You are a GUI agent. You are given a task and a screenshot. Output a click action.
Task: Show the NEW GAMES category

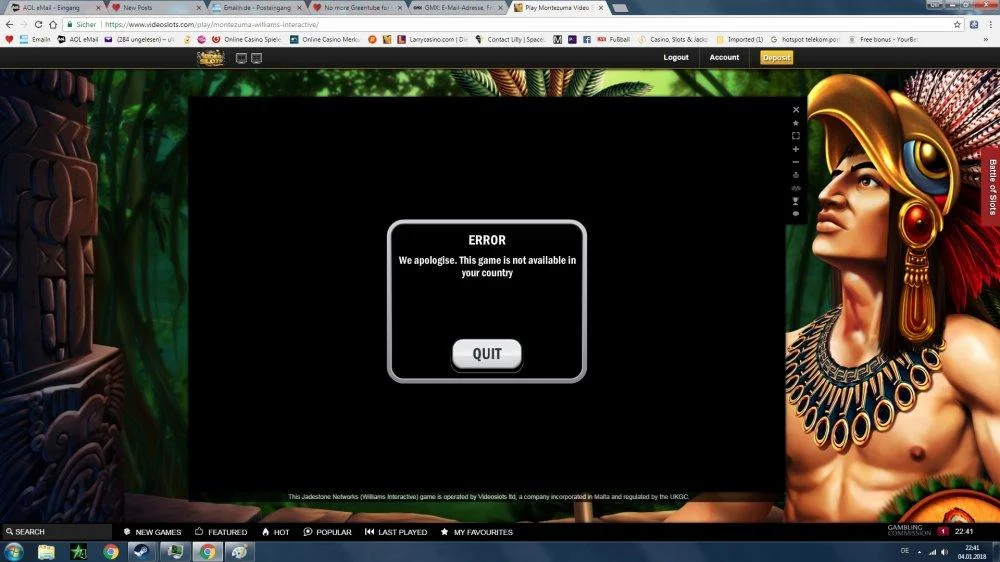(152, 532)
